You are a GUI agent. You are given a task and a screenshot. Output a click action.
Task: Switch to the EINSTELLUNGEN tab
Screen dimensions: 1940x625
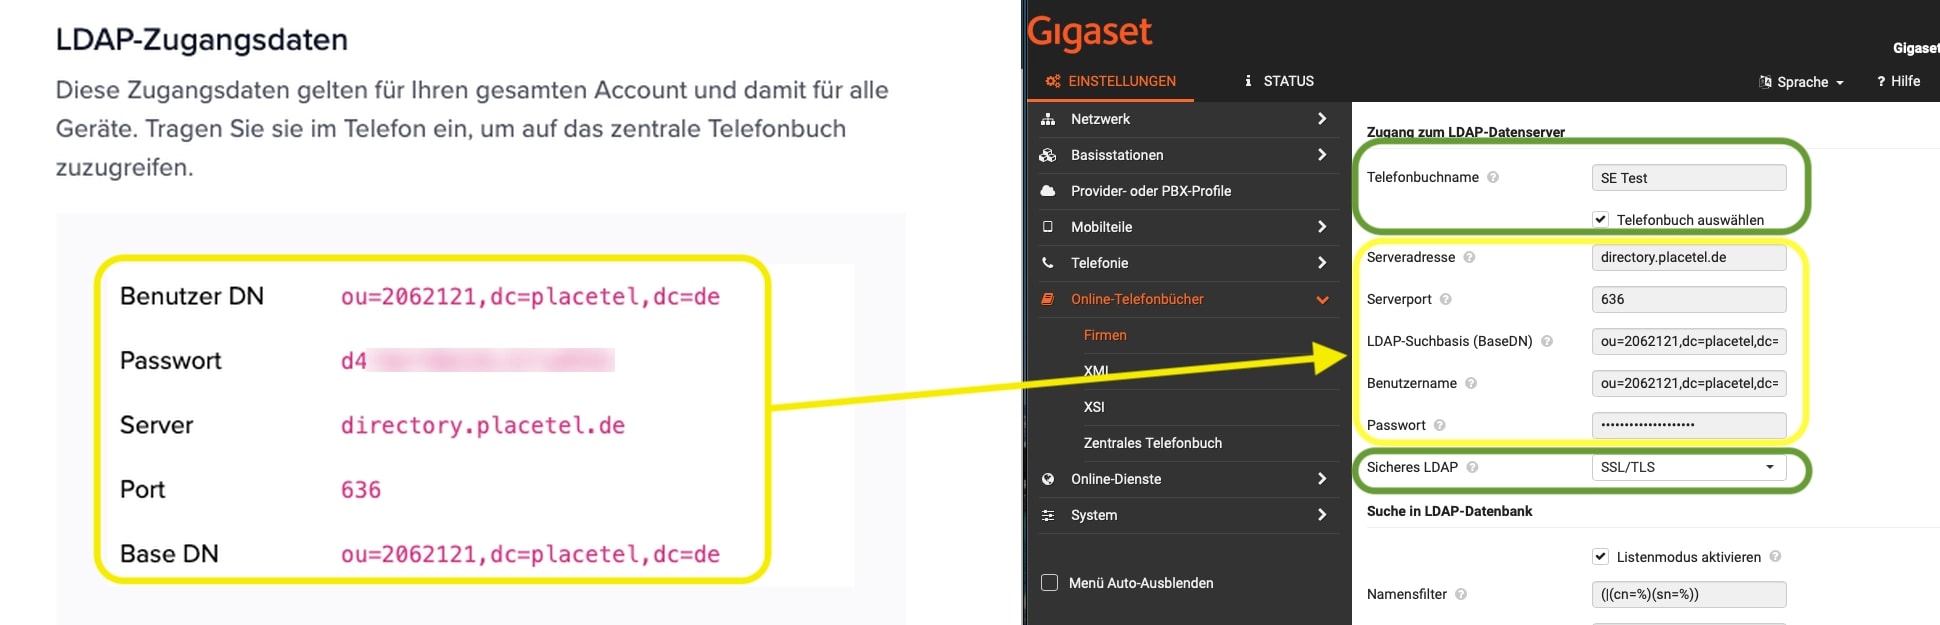click(1110, 81)
